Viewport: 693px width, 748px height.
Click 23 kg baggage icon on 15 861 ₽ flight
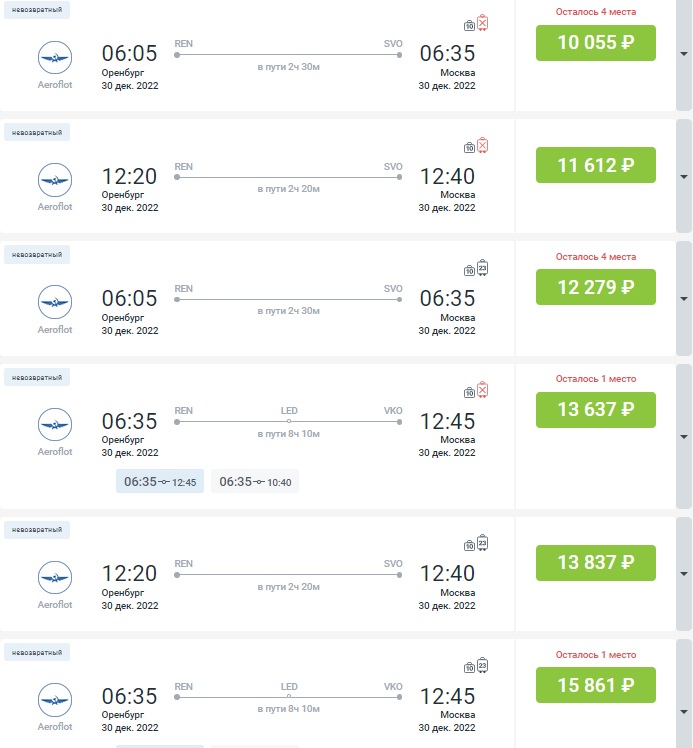pyautogui.click(x=482, y=666)
